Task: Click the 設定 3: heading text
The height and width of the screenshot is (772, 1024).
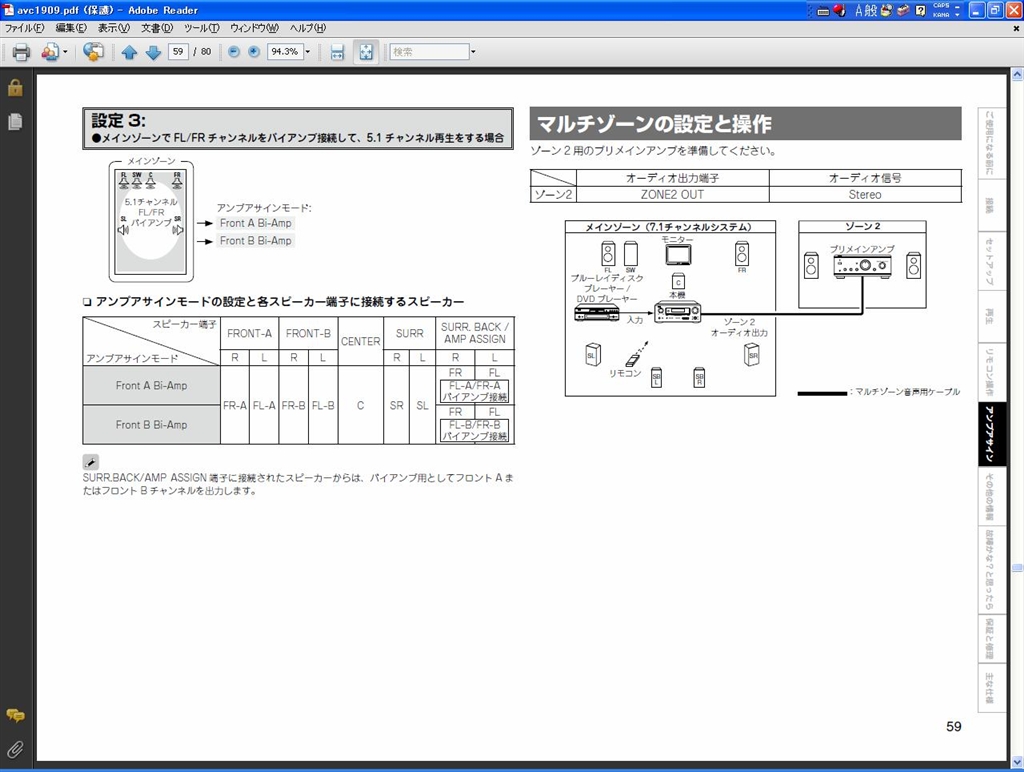Action: click(119, 120)
